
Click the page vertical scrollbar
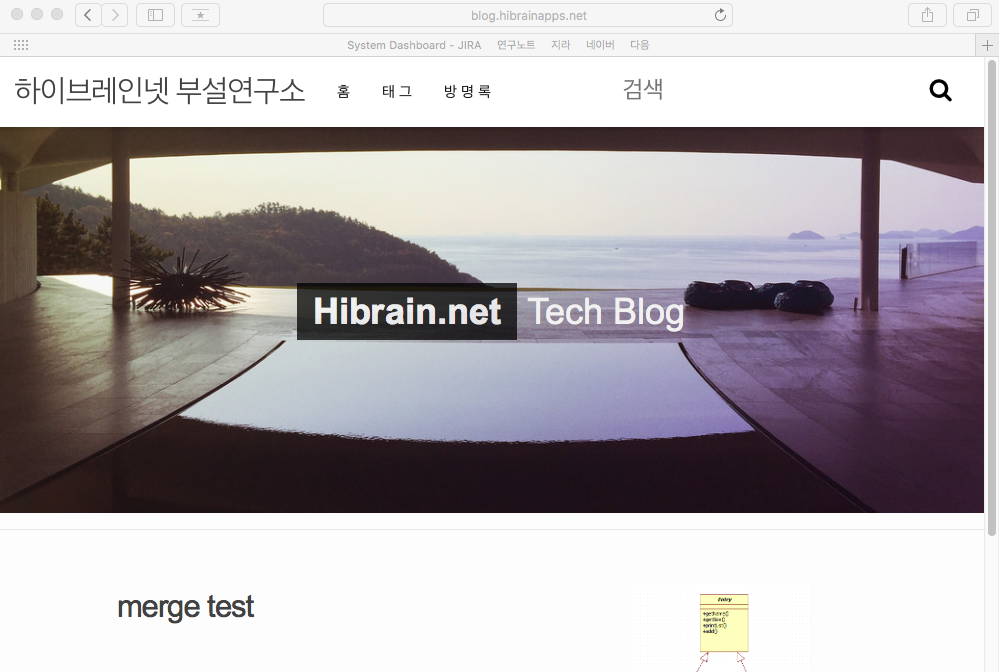(x=991, y=299)
